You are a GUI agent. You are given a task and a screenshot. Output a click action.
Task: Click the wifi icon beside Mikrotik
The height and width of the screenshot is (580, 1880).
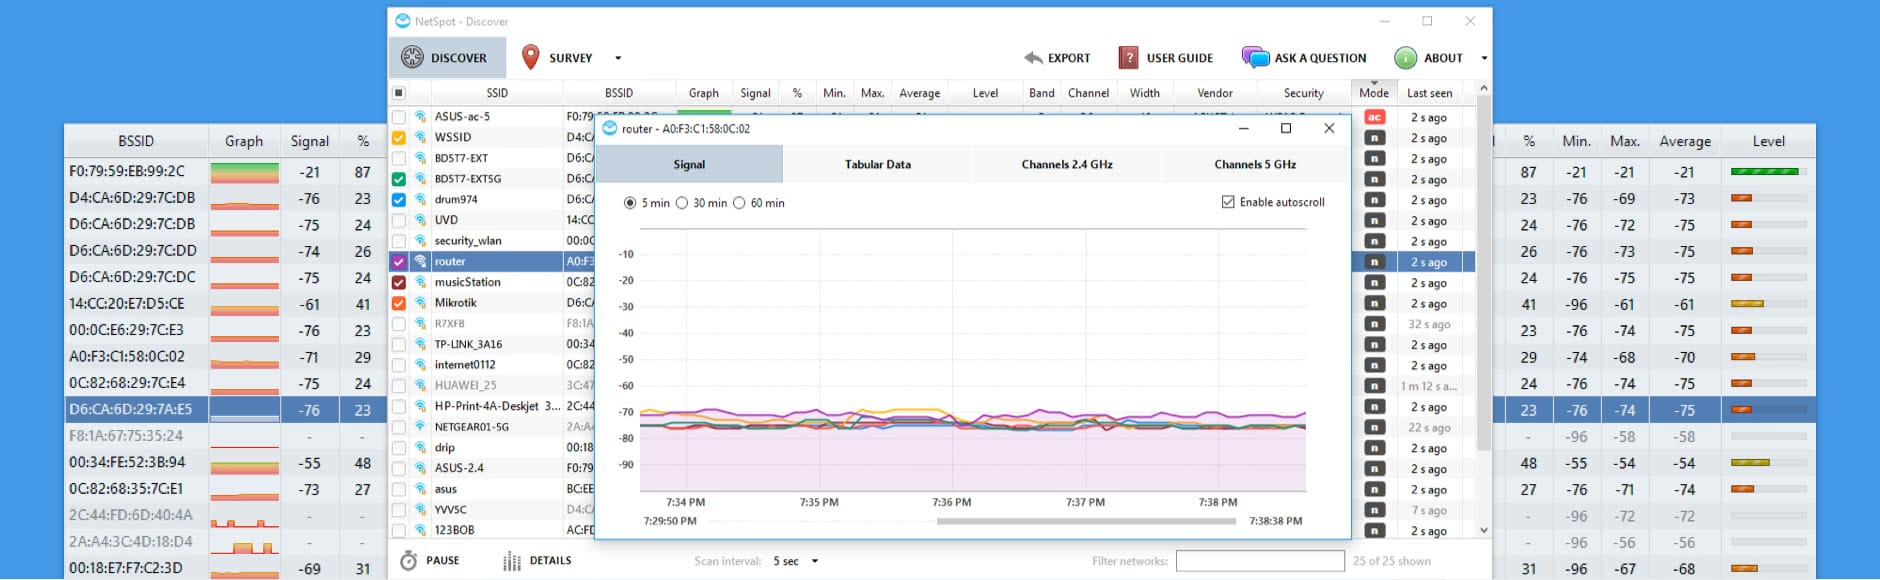(x=421, y=303)
